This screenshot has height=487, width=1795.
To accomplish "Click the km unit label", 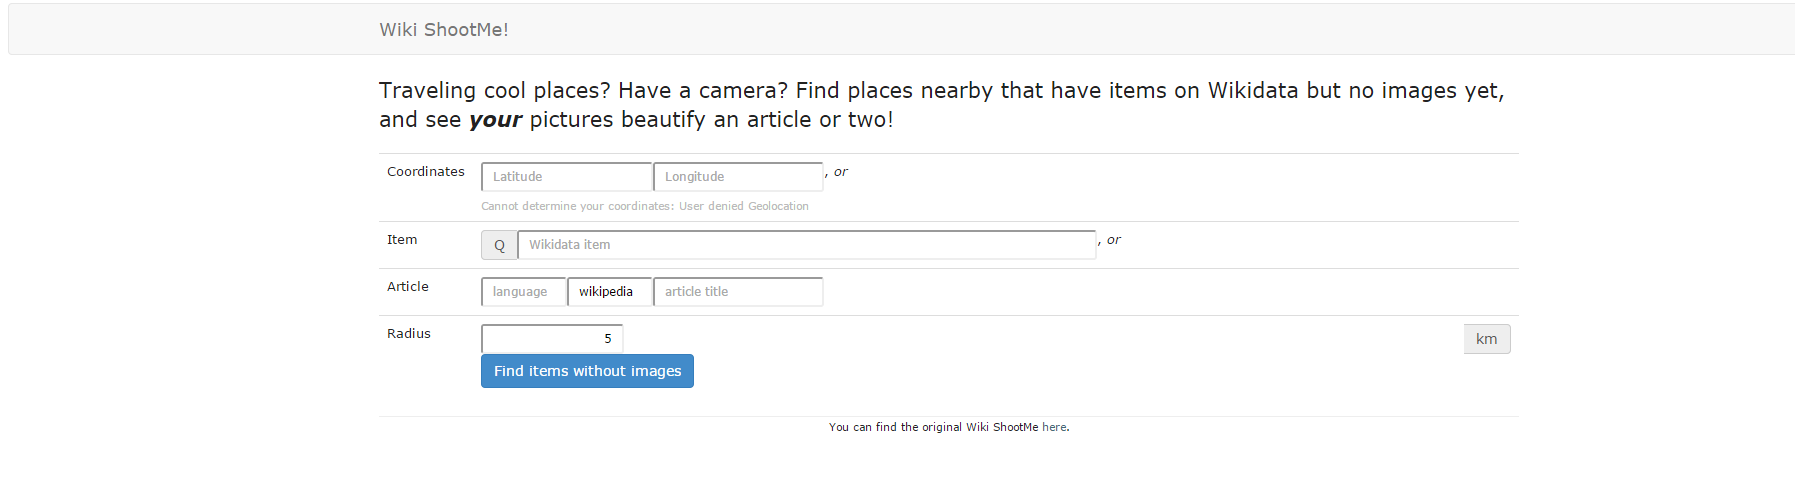I will 1486,339.
